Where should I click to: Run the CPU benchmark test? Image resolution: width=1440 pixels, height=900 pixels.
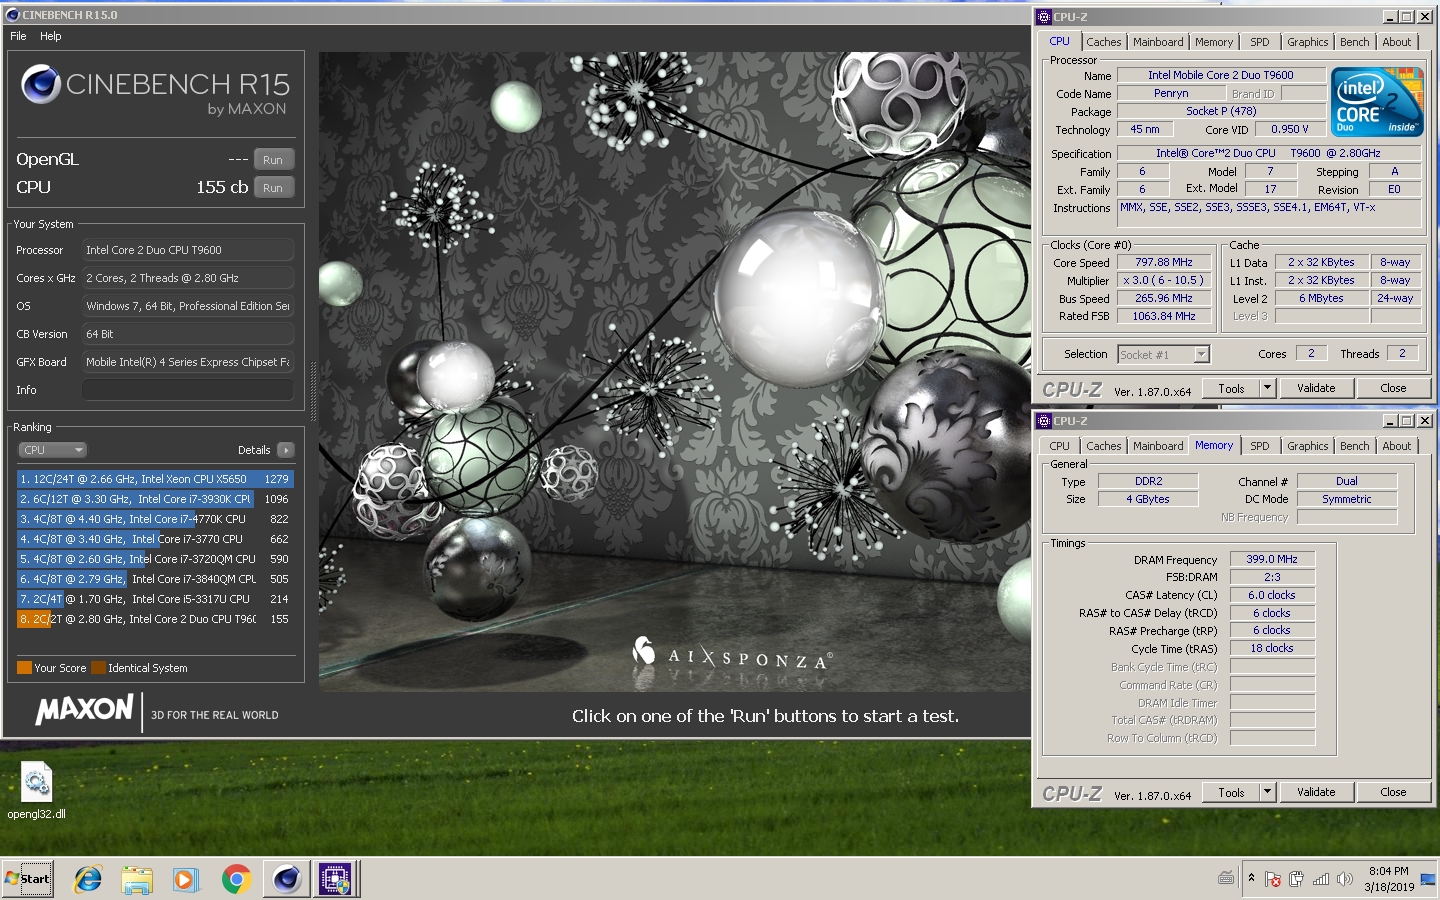click(273, 188)
